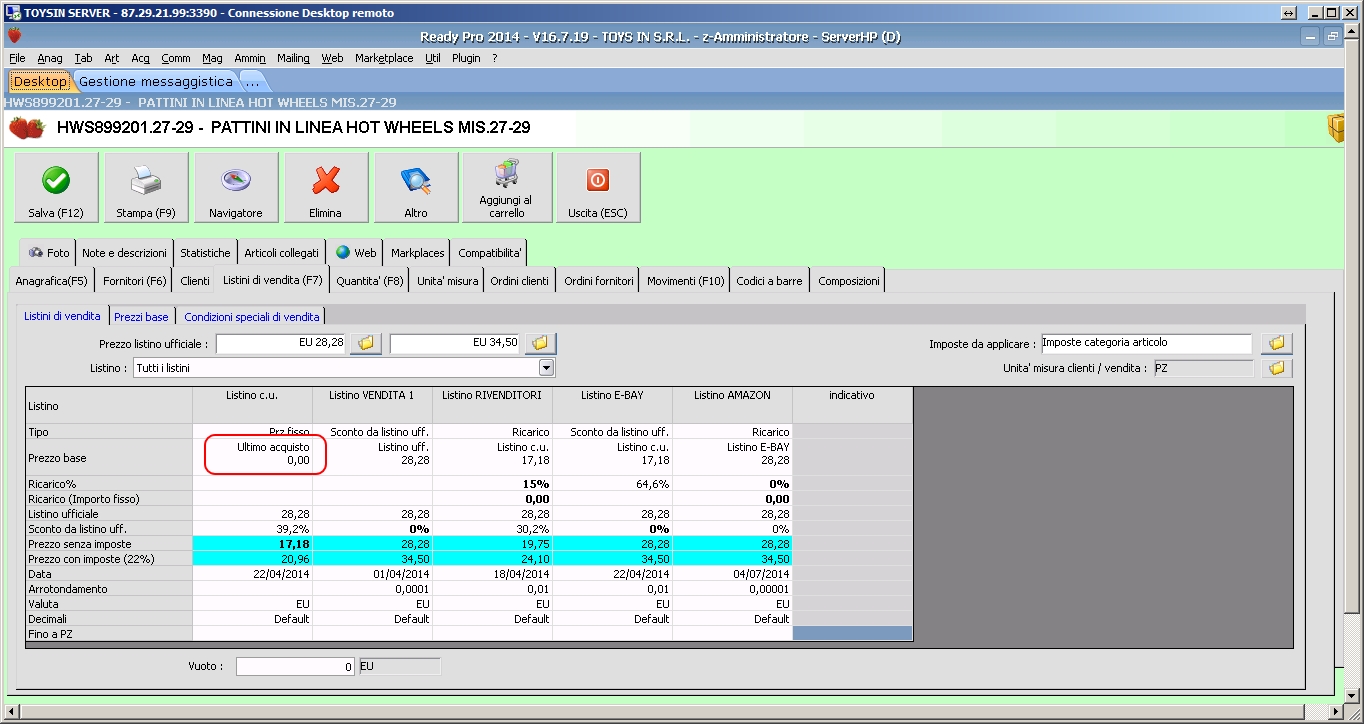Open the Markplaces tab
The height and width of the screenshot is (724, 1364).
point(418,253)
